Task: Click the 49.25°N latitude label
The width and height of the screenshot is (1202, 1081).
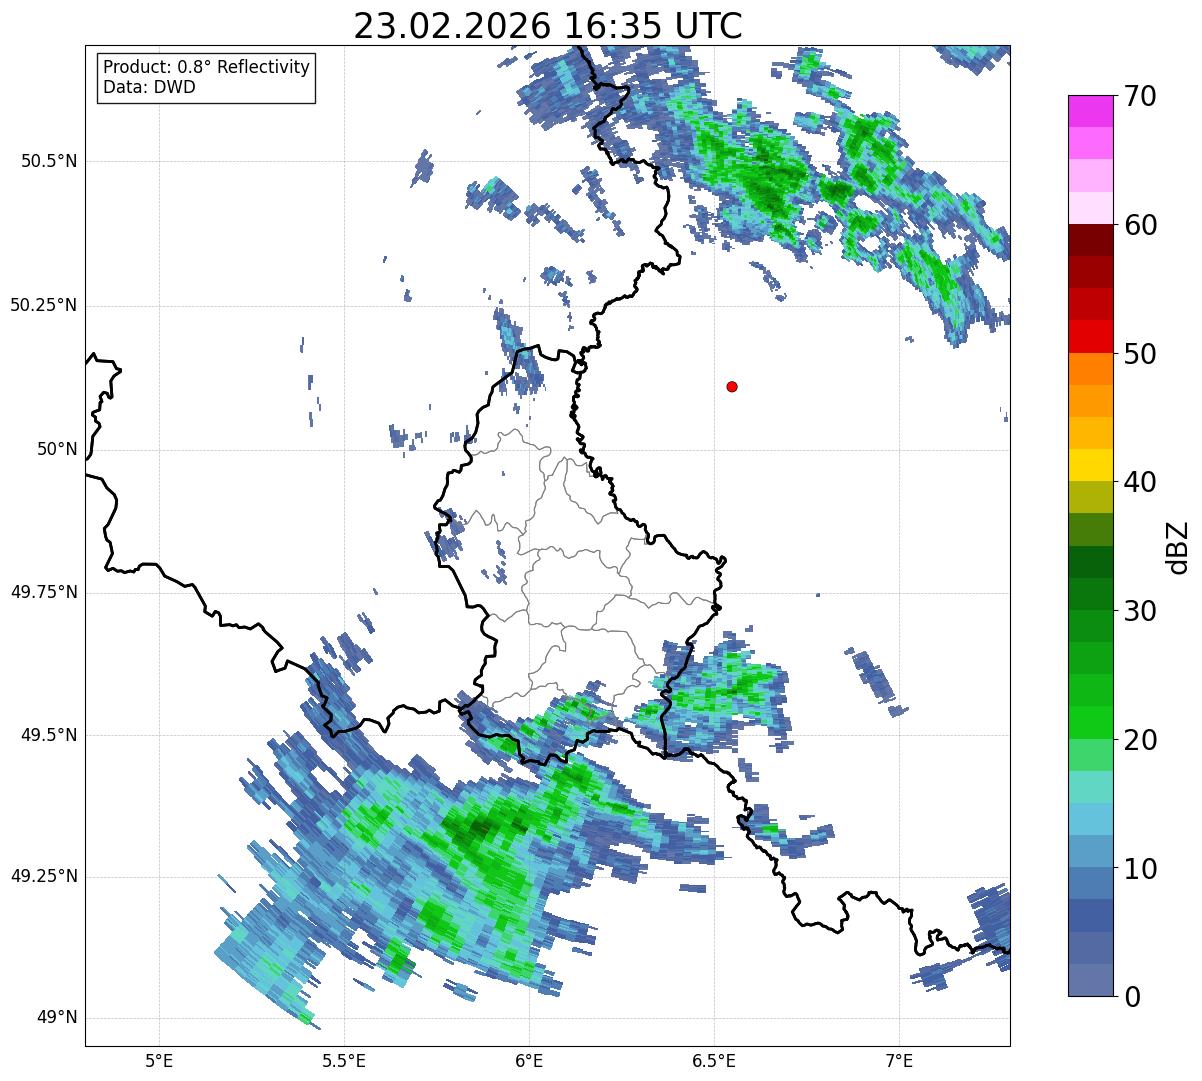Action: pyautogui.click(x=43, y=877)
